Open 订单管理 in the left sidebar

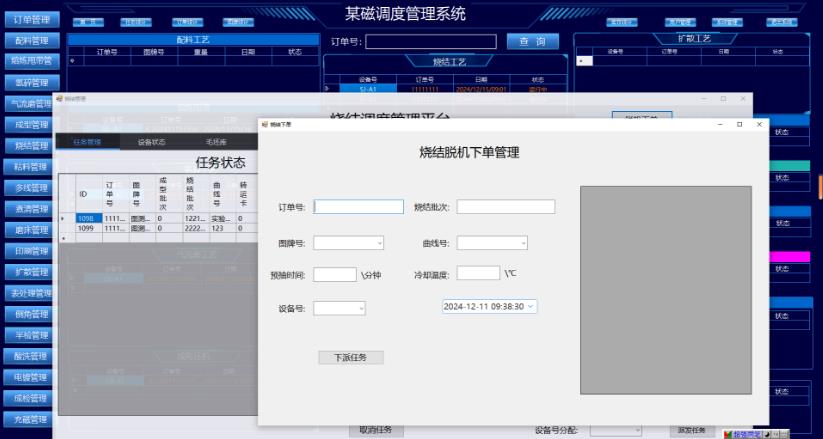(30, 18)
